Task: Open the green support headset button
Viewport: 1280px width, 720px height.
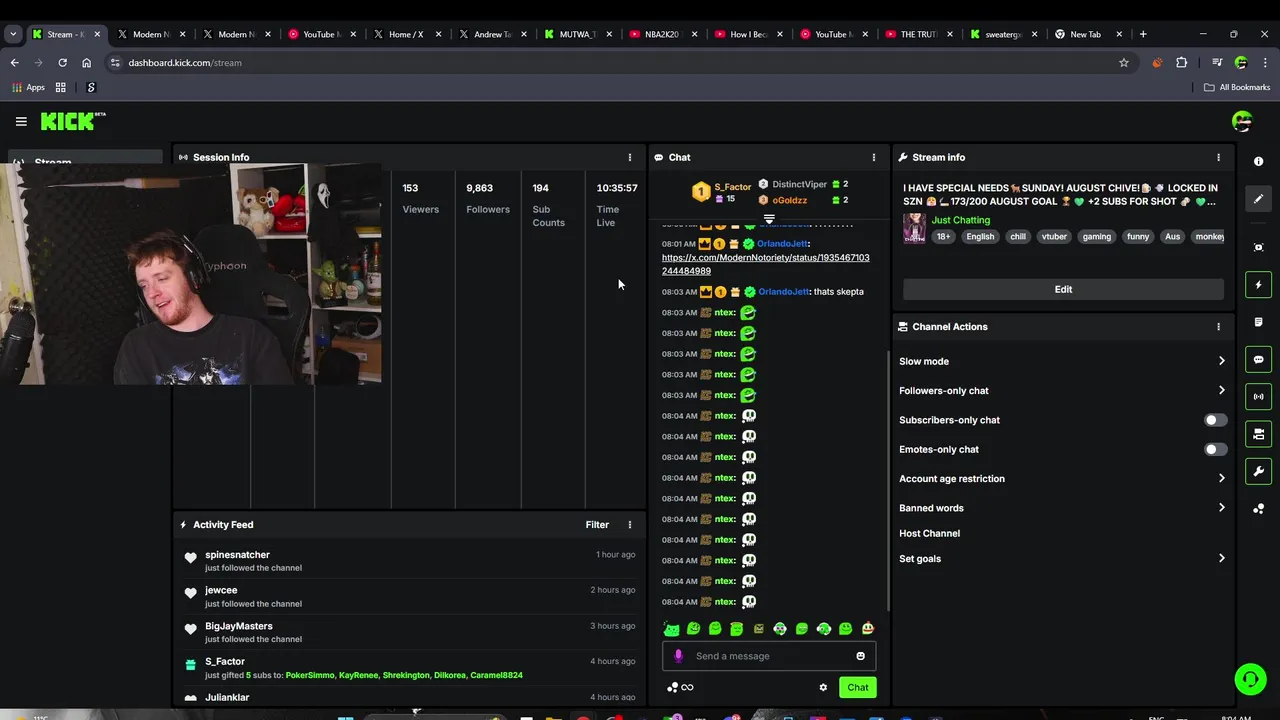Action: 1249,680
